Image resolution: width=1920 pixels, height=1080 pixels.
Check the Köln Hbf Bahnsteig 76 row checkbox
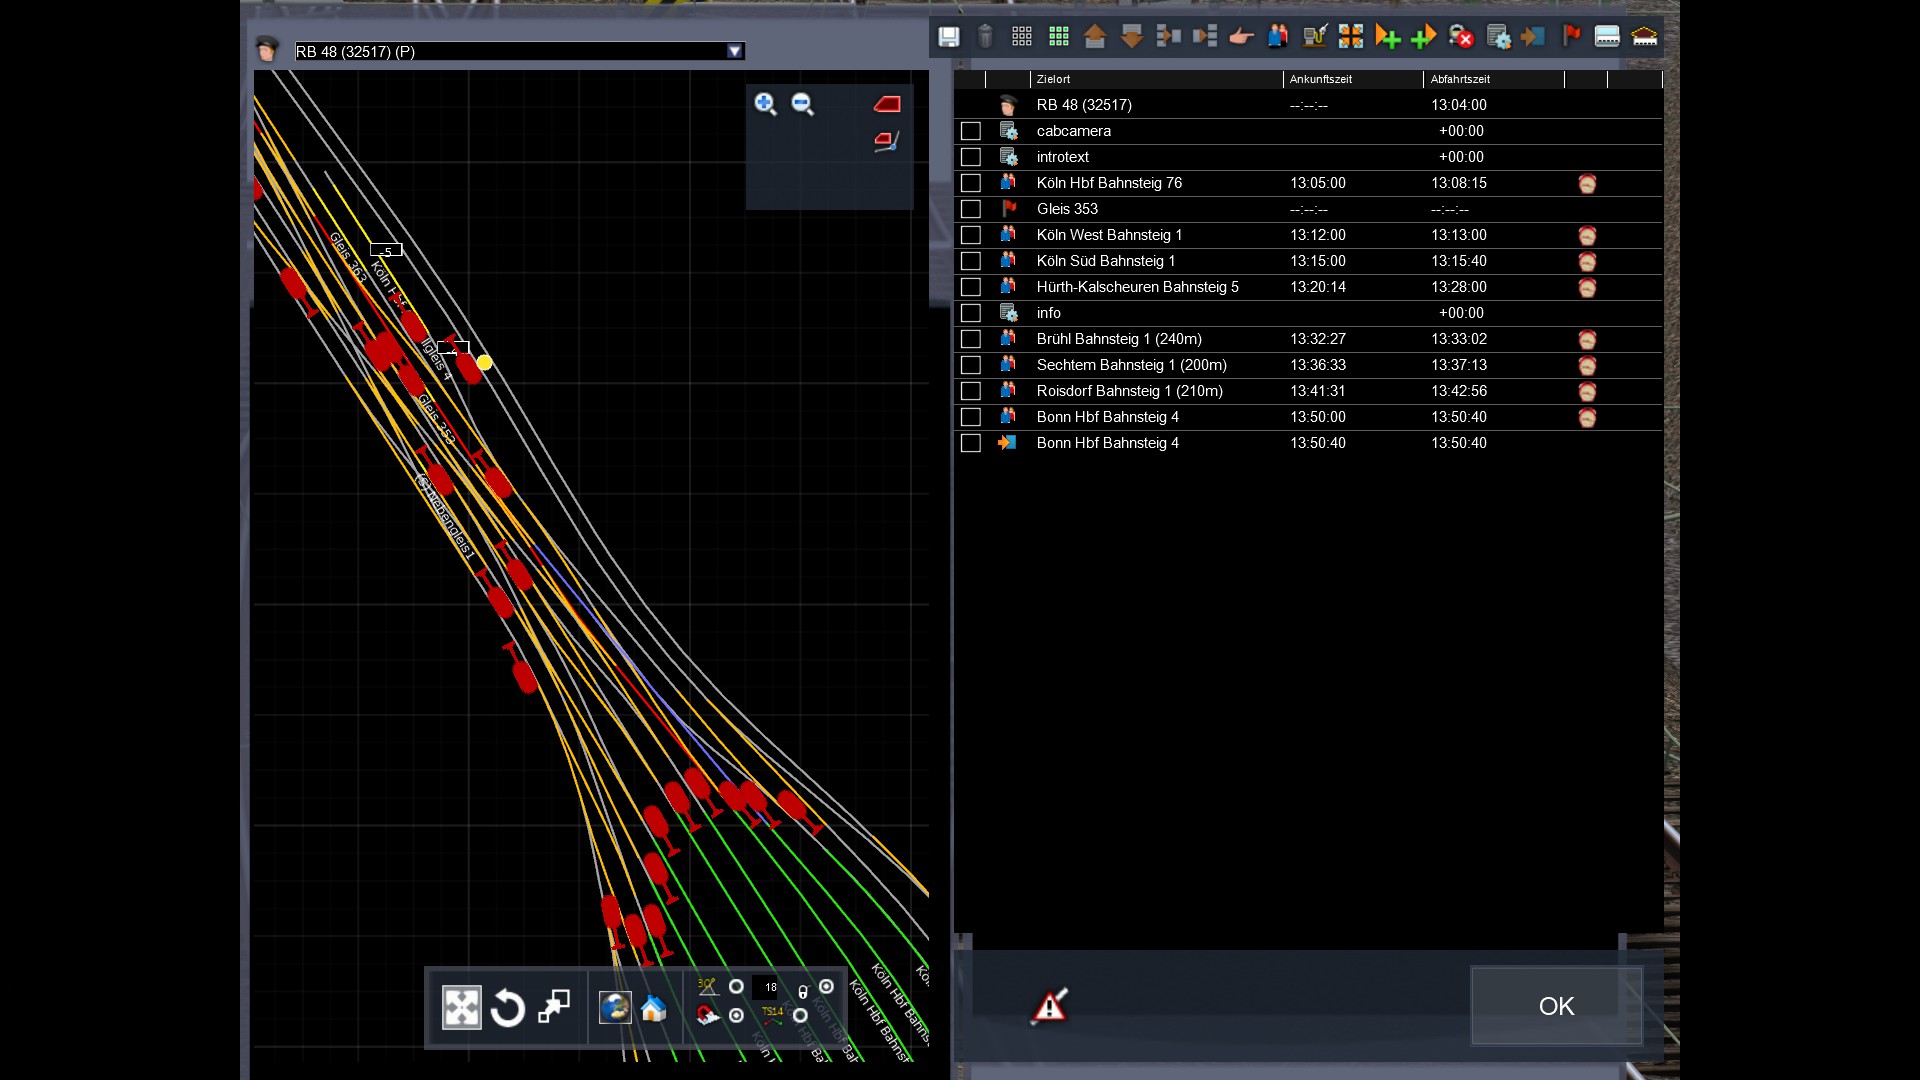(x=970, y=183)
